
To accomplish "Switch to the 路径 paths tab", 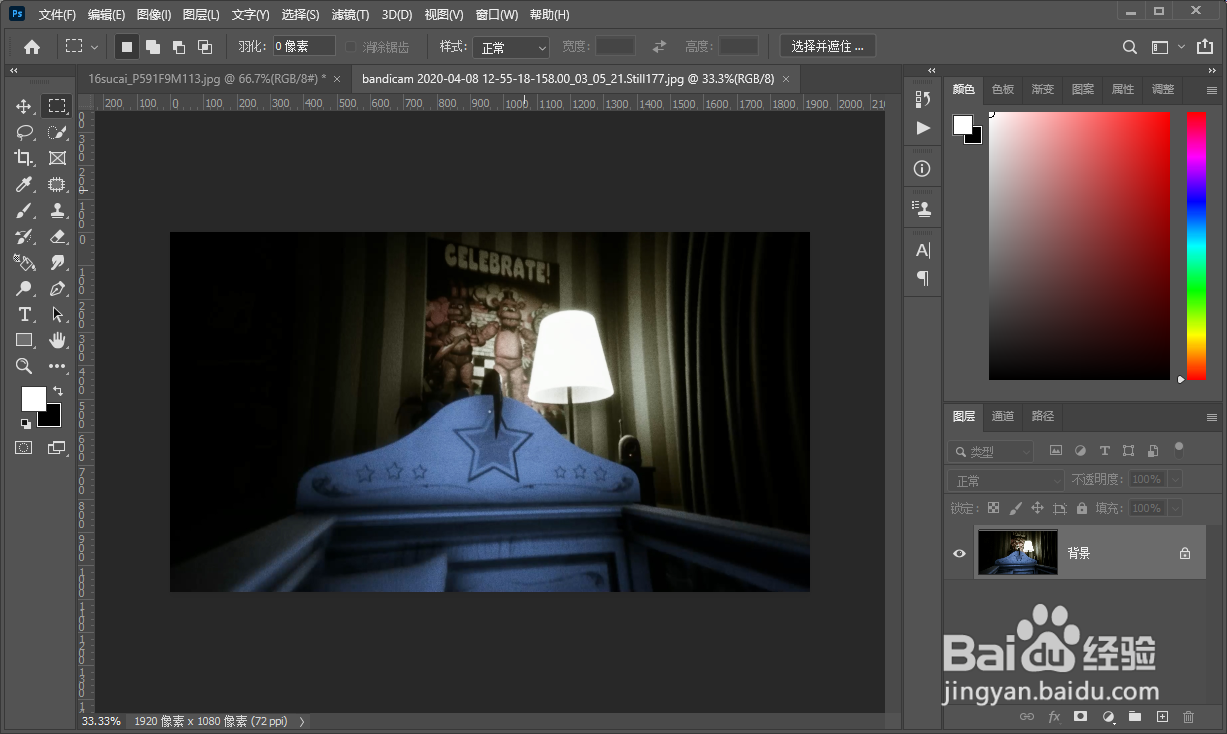I will [1043, 416].
